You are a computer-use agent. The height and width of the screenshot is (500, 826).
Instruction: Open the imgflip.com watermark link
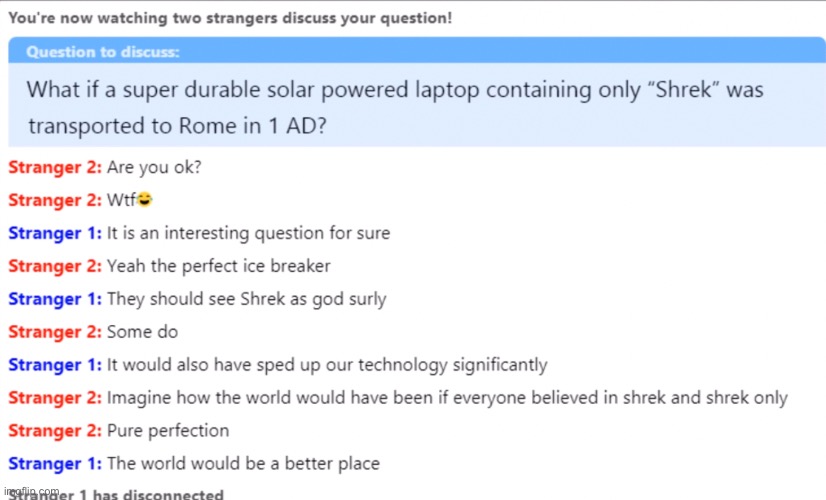pyautogui.click(x=30, y=492)
